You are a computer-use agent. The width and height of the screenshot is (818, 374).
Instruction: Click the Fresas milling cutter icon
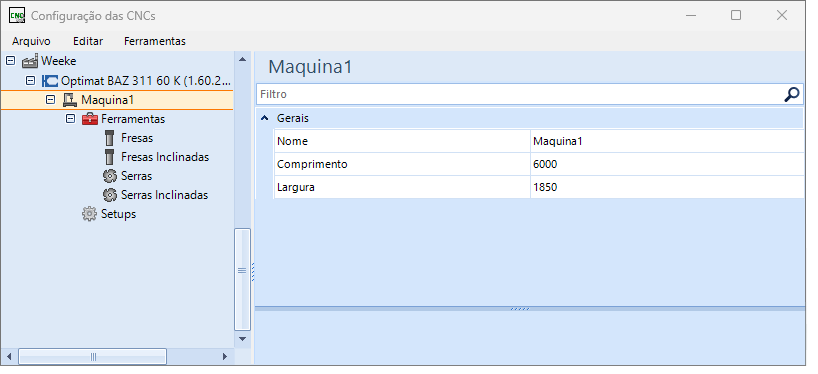(x=109, y=138)
